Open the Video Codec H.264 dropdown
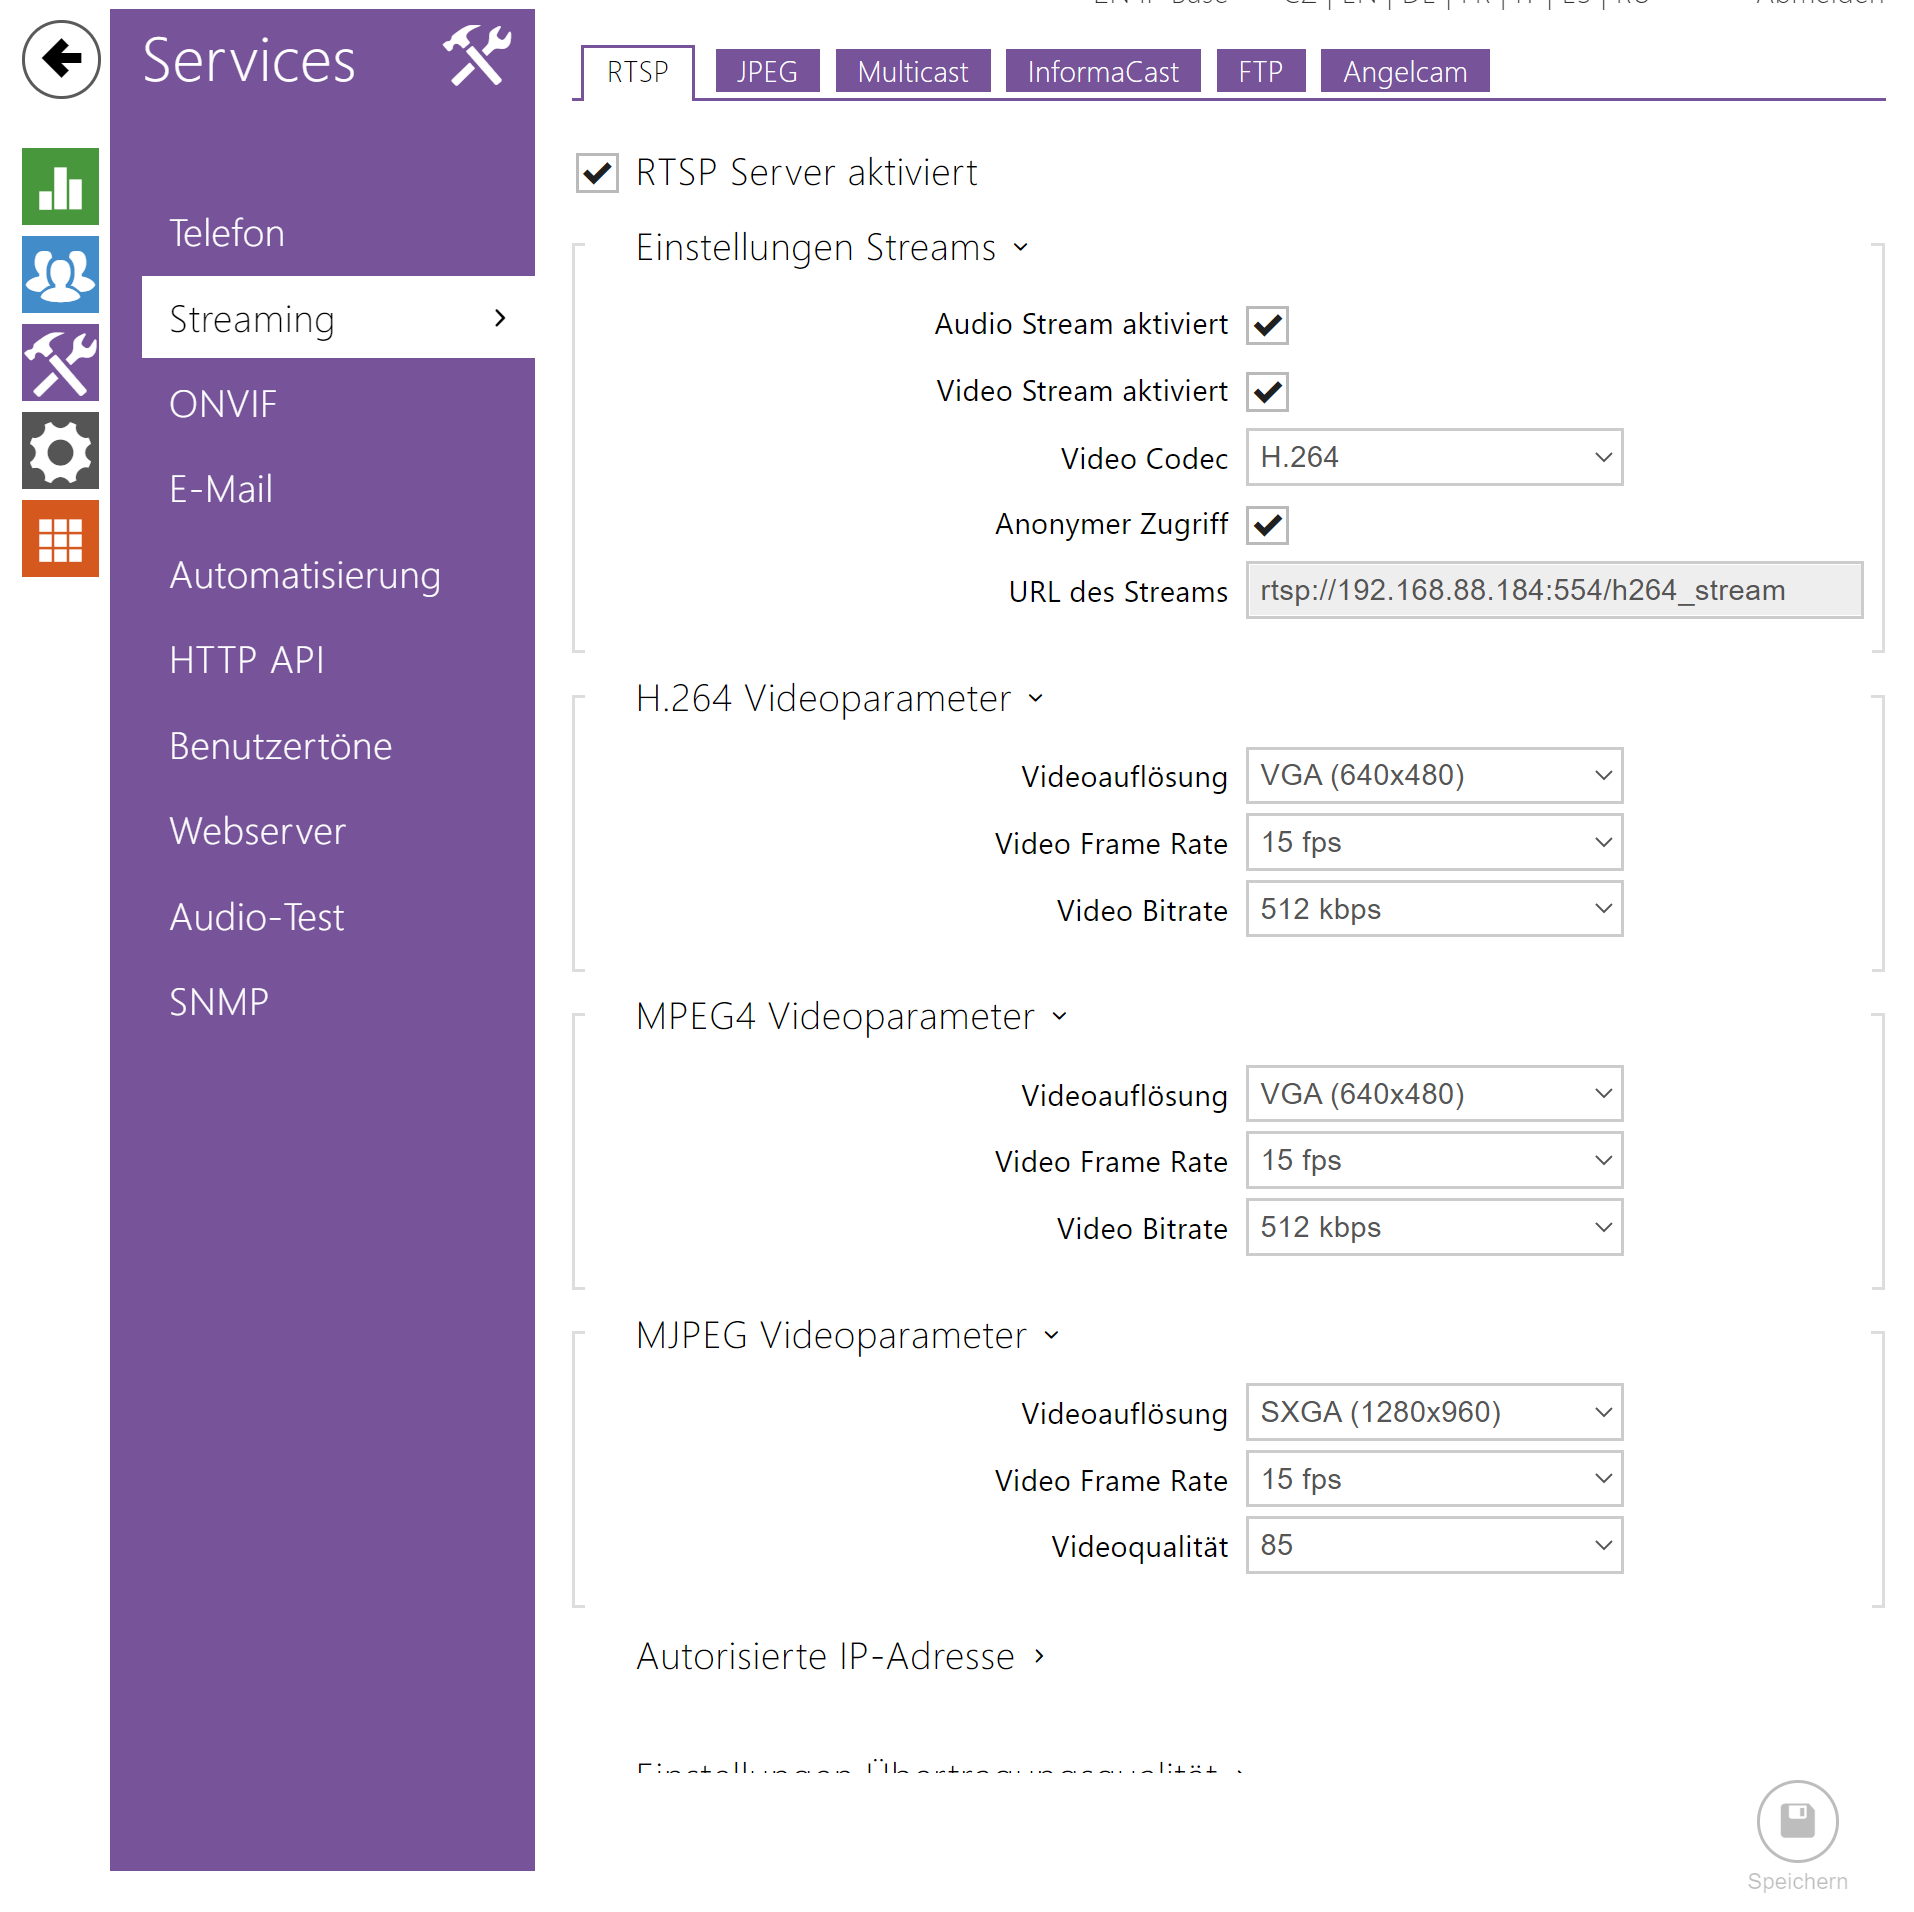1914x1912 pixels. (x=1434, y=458)
